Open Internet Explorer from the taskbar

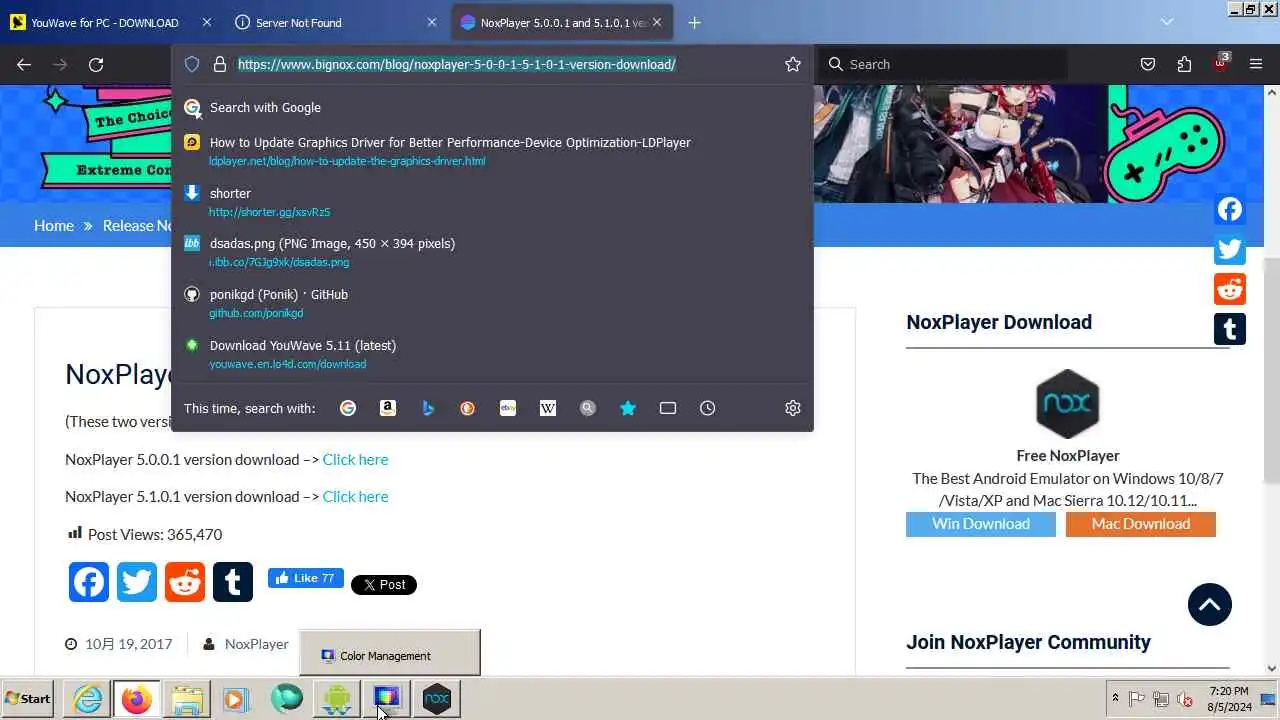point(88,699)
